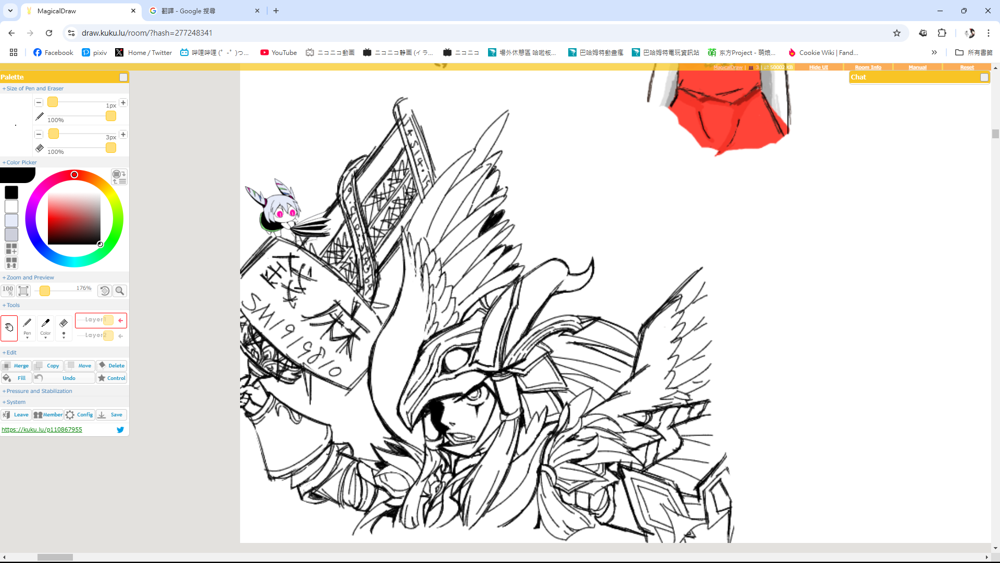The width and height of the screenshot is (1000, 563).
Task: Pick the white color swatch
Action: (x=11, y=207)
